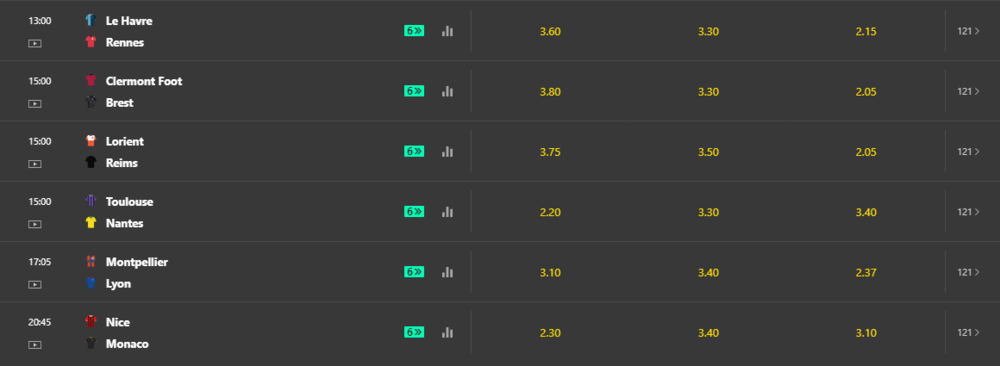The image size is (1000, 366).
Task: Expand 121 more markets for Le Havre match
Action: pos(968,31)
